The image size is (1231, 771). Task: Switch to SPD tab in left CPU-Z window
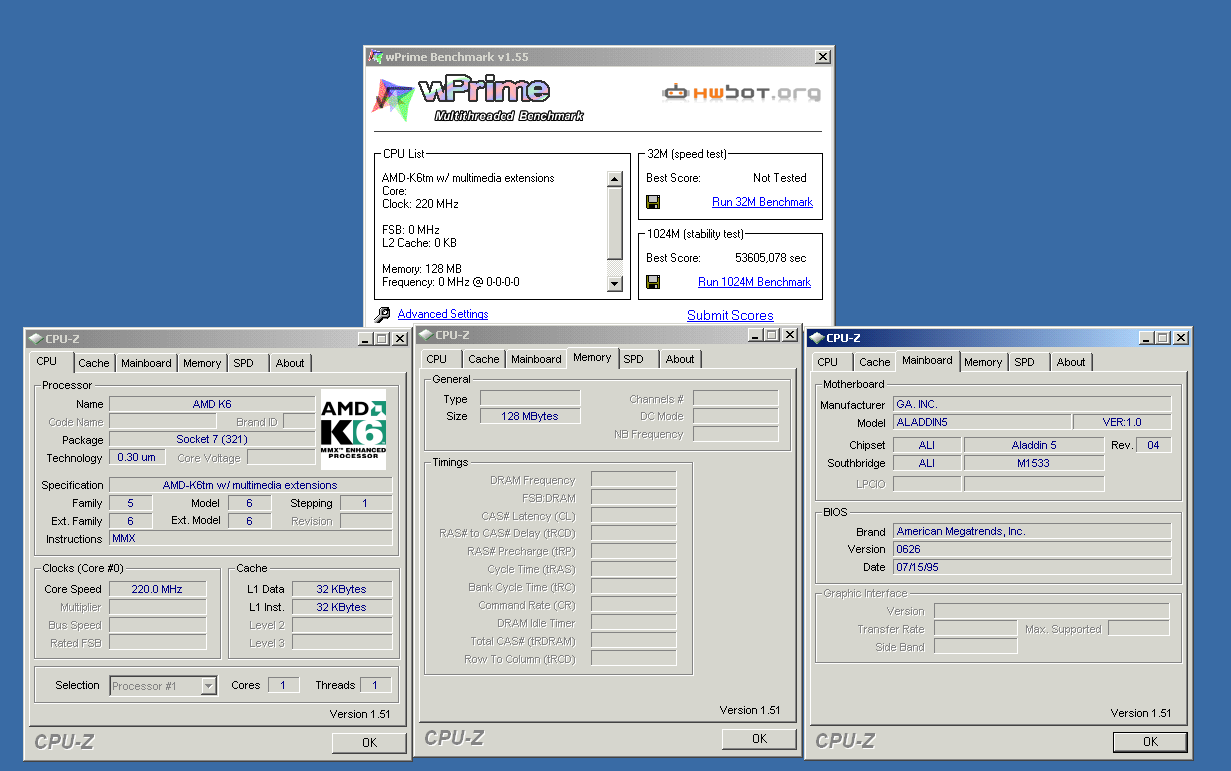tap(243, 363)
